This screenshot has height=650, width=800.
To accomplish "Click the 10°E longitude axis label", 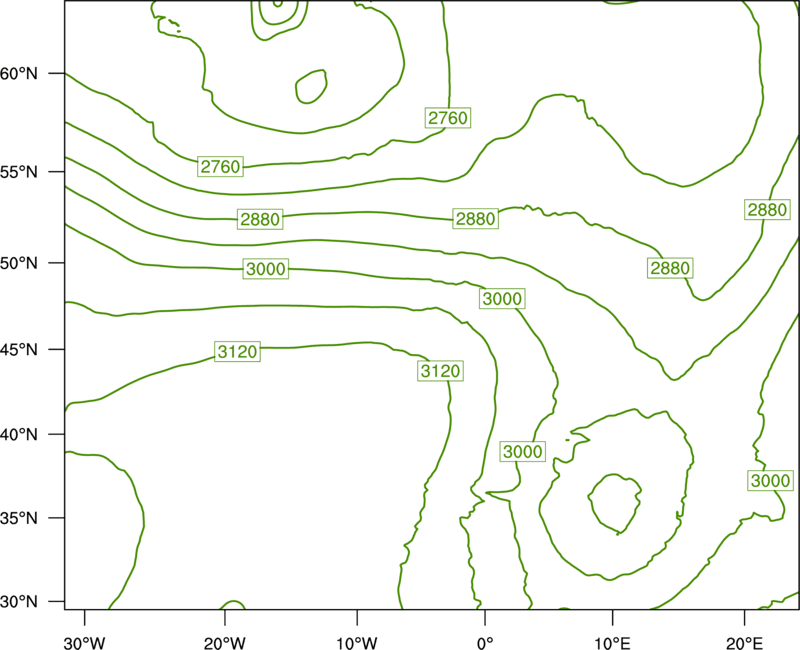I will [612, 643].
